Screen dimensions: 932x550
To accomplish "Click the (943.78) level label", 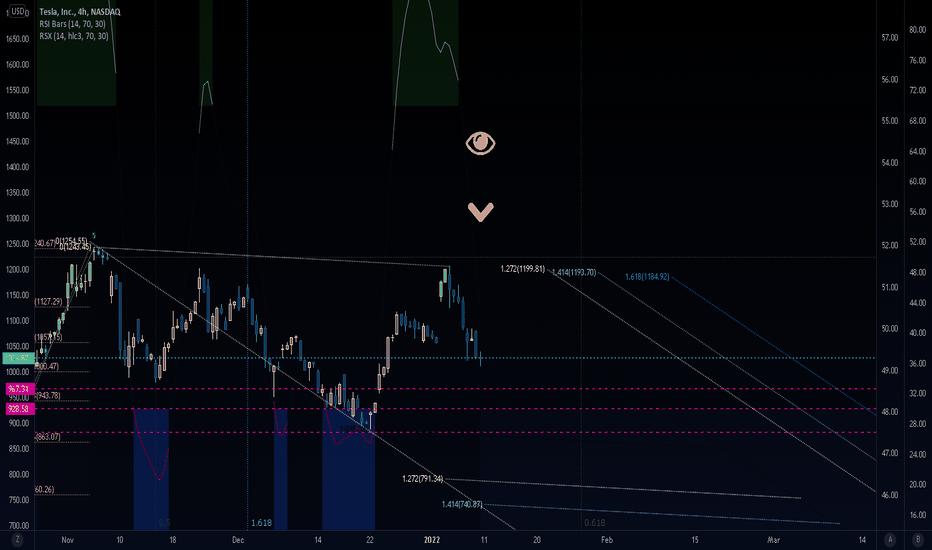I will pos(48,396).
